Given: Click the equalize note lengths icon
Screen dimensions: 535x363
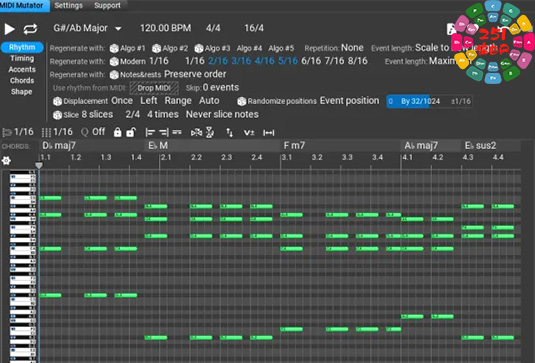Looking at the screenshot, I should click(177, 132).
